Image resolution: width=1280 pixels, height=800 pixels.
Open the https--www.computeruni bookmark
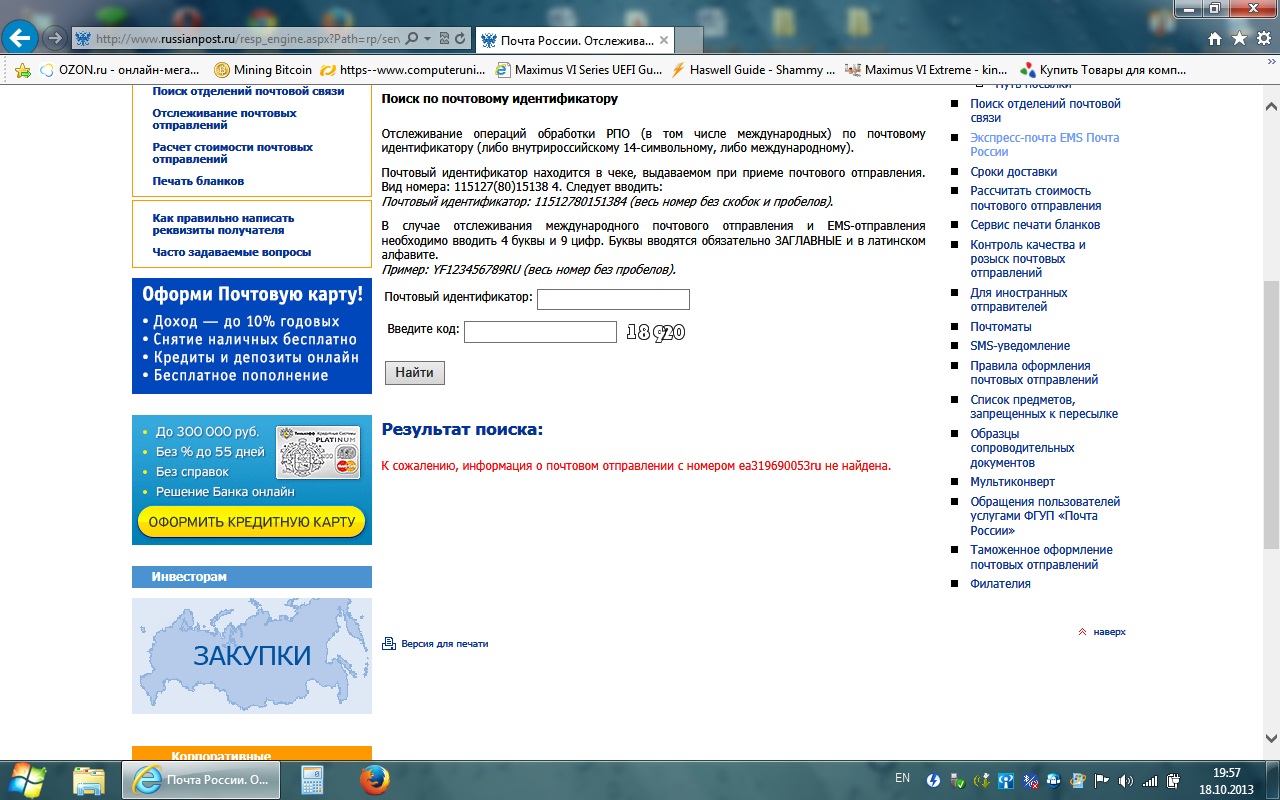click(404, 70)
